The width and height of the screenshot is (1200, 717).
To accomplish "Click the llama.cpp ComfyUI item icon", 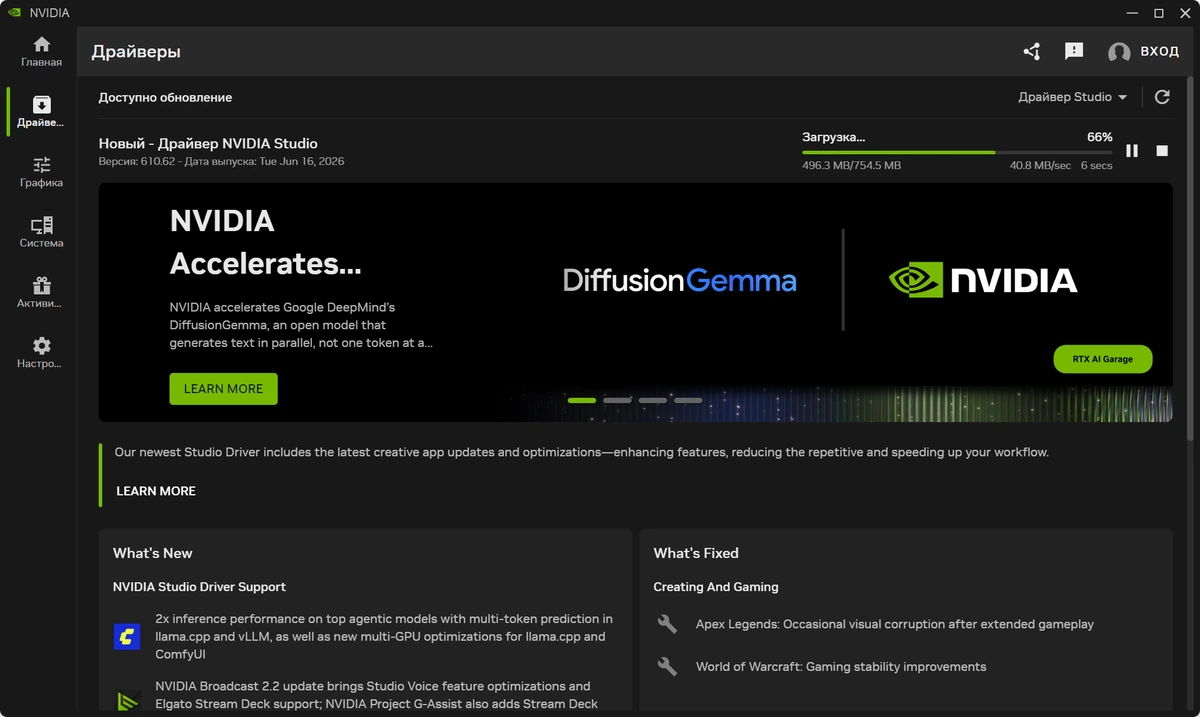I will click(x=127, y=637).
